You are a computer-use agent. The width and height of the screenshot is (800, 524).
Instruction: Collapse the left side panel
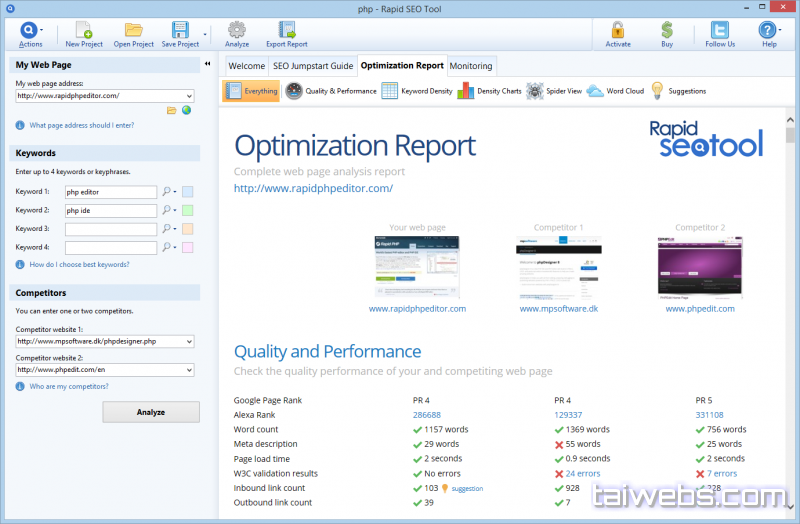coord(207,64)
